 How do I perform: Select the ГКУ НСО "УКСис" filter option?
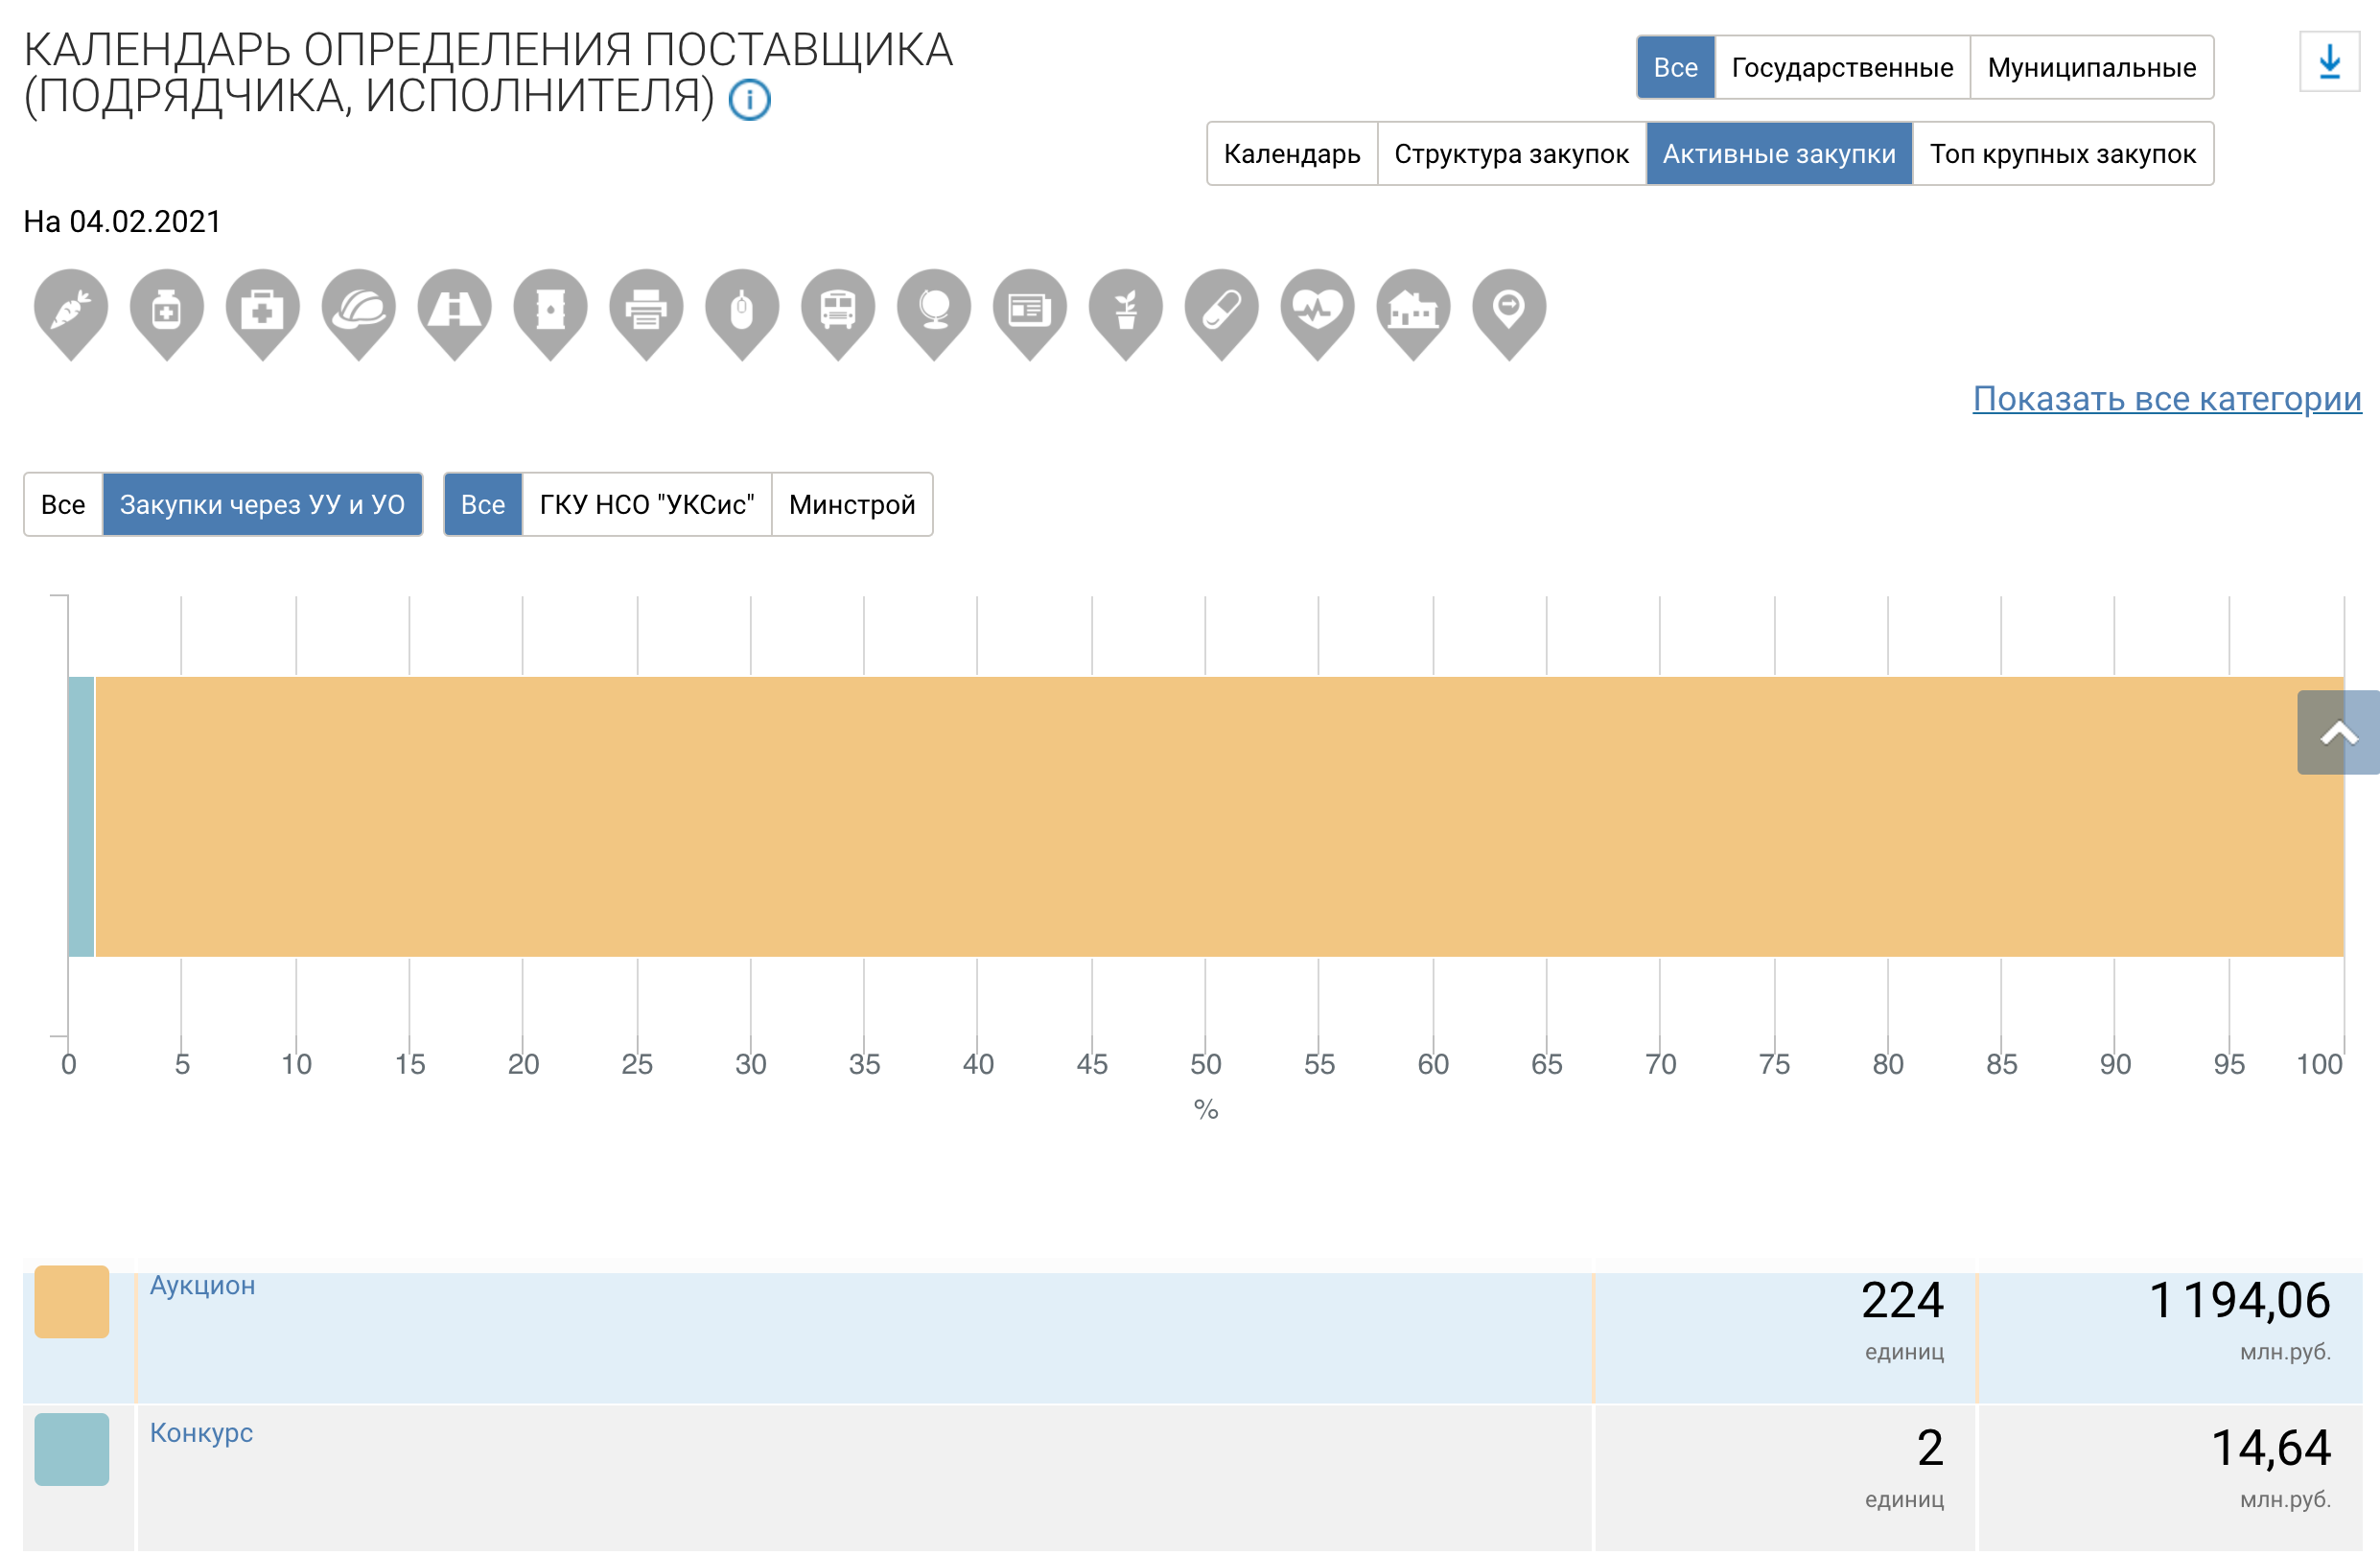pyautogui.click(x=647, y=505)
